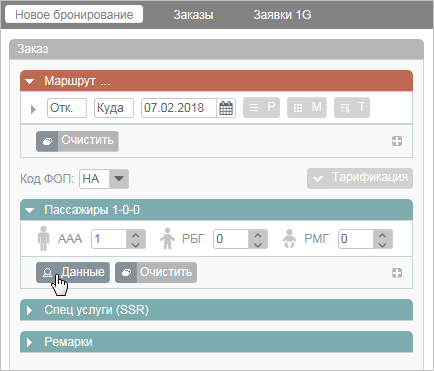Click the РМГ count input field
The image size is (434, 371).
(356, 239)
